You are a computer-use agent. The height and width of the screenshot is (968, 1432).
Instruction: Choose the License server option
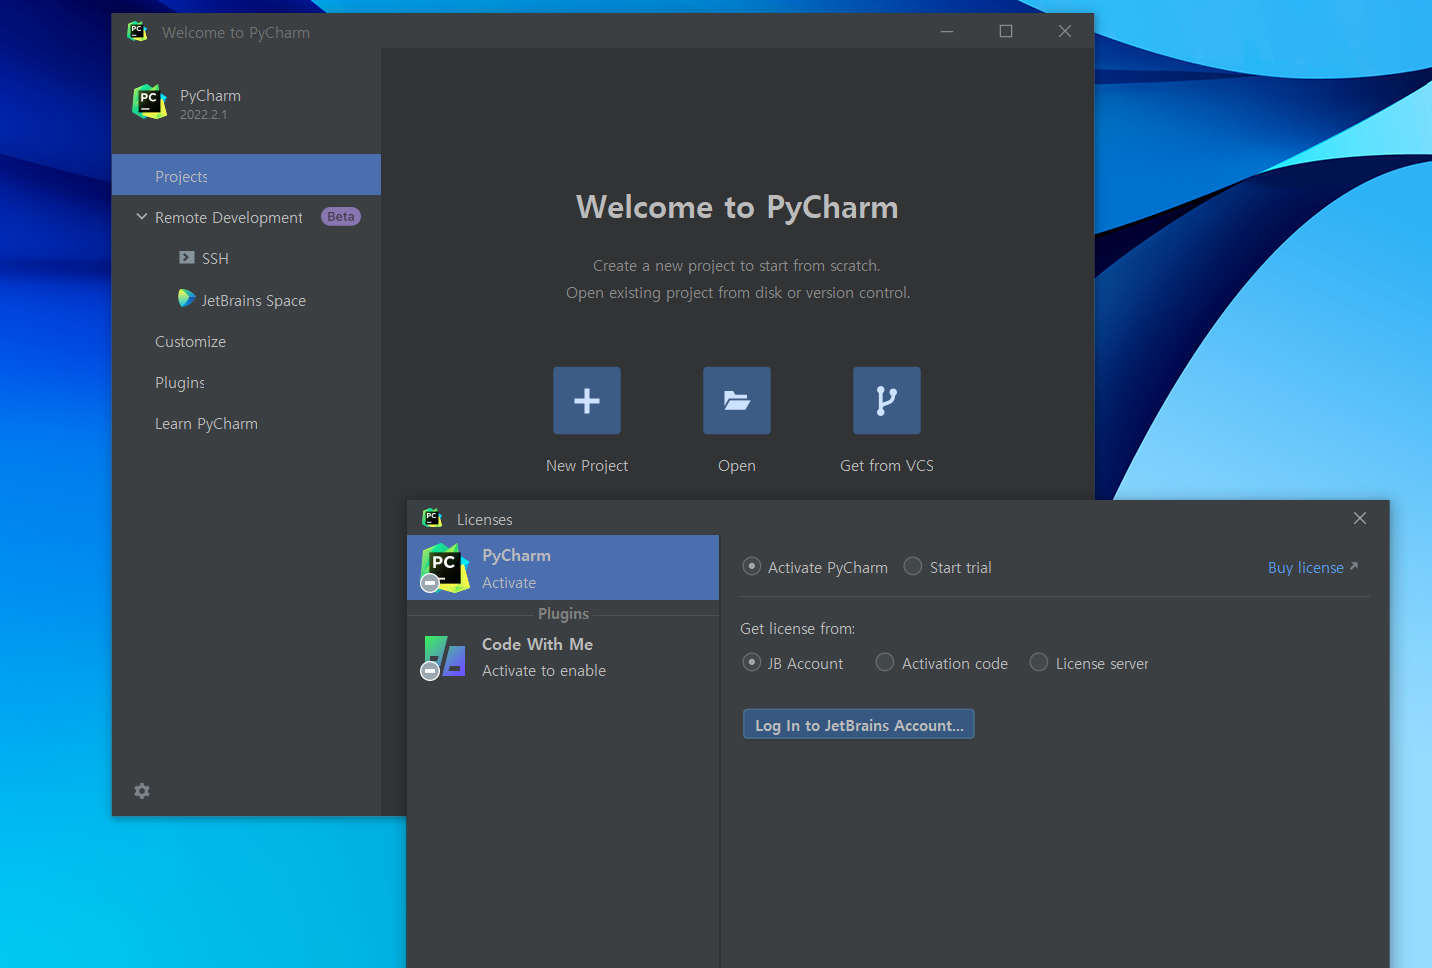(1039, 663)
